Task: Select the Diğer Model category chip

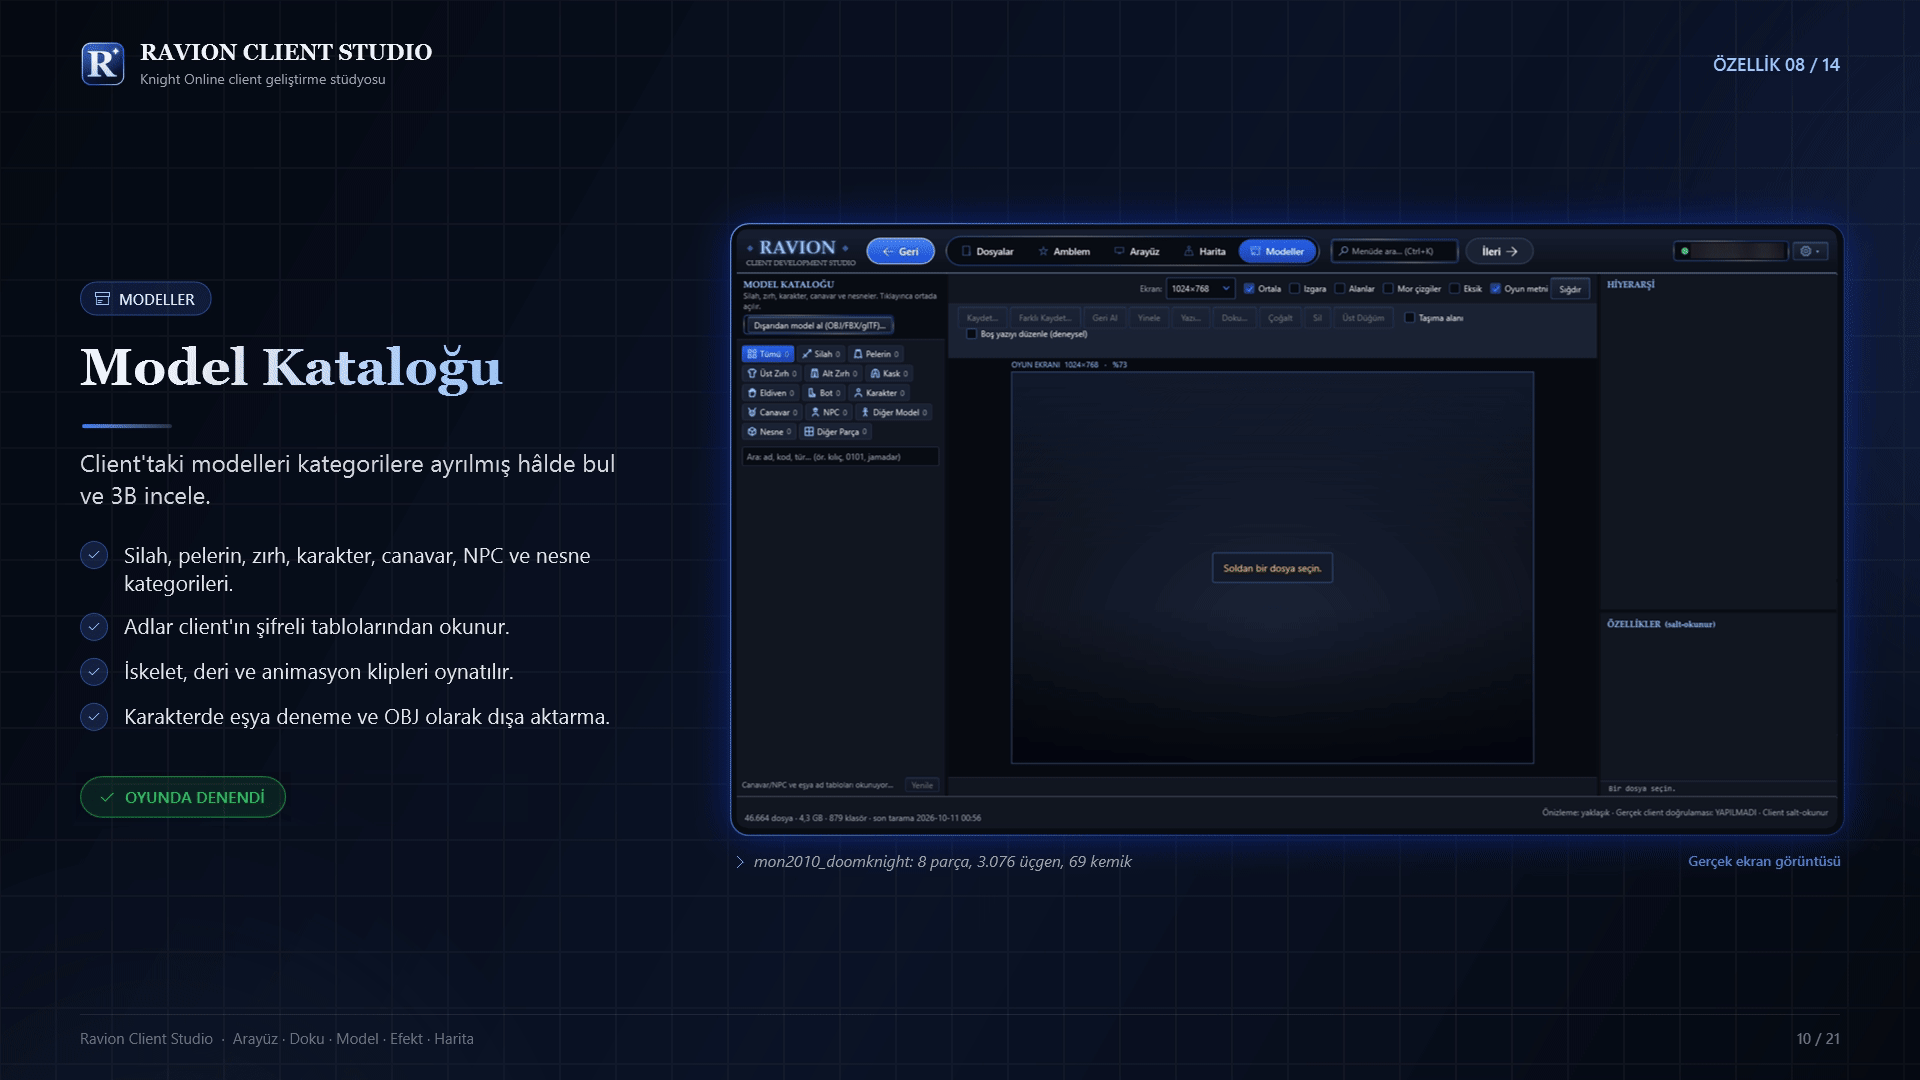Action: tap(894, 412)
